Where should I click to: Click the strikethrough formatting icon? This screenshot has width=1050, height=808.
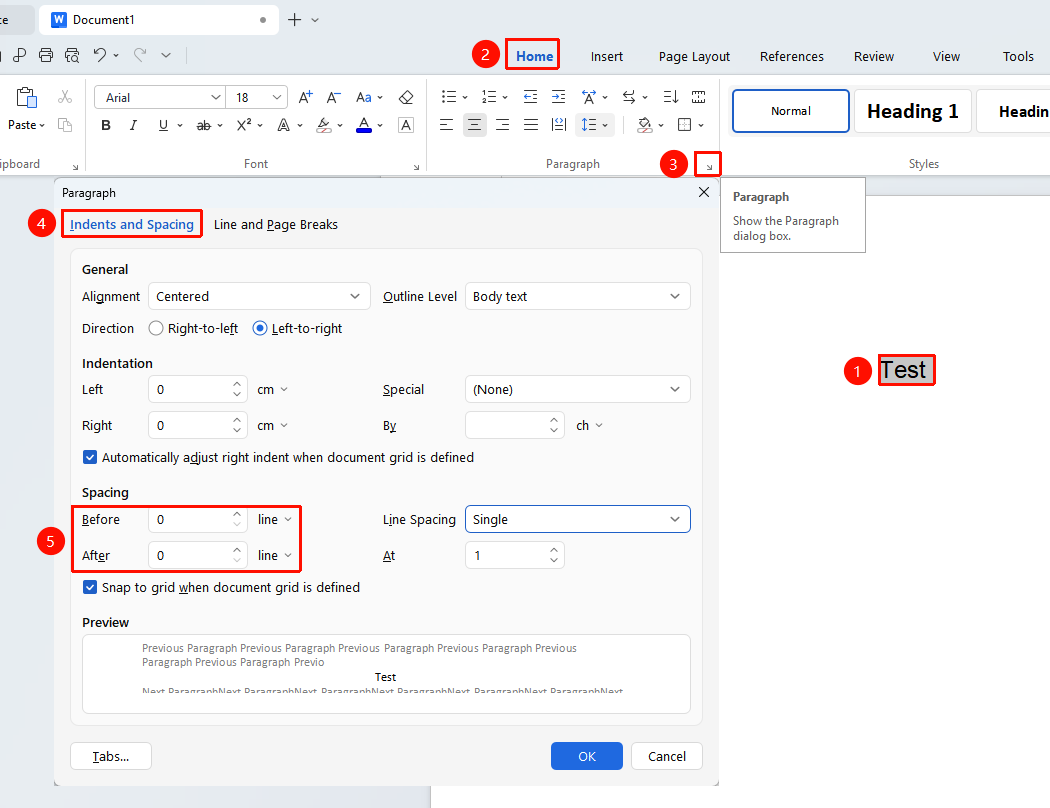pos(204,125)
